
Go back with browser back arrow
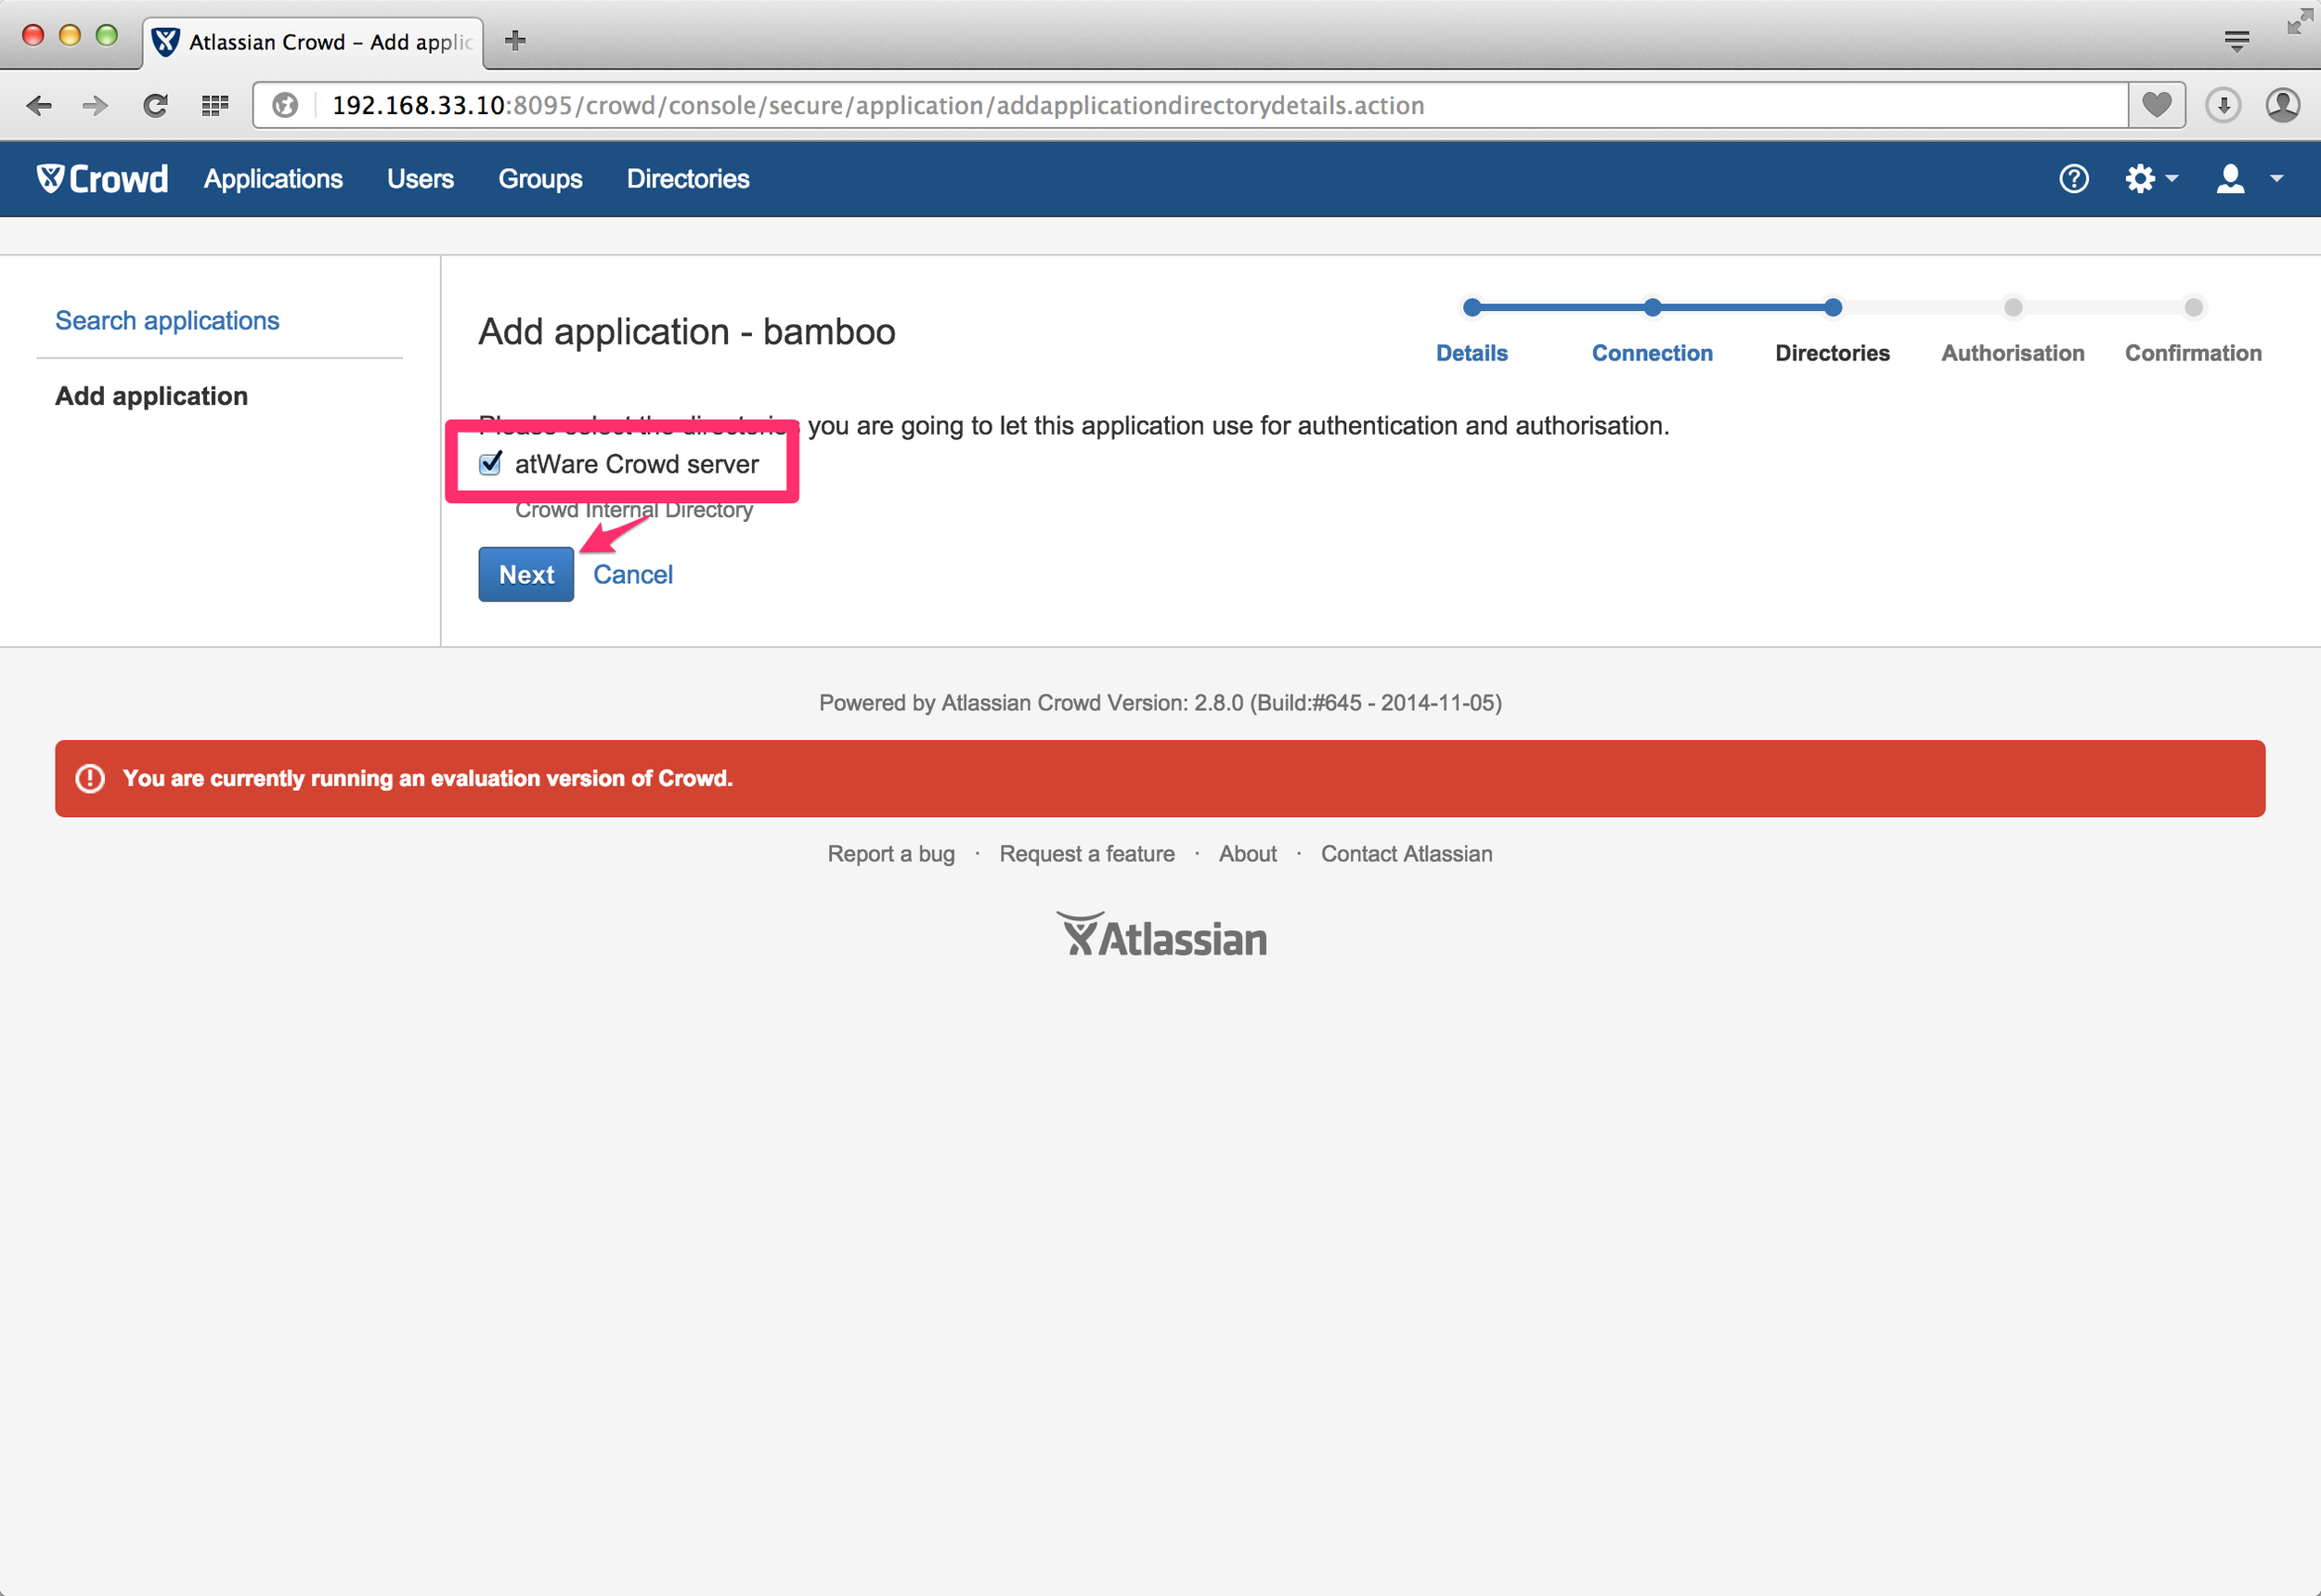point(39,105)
